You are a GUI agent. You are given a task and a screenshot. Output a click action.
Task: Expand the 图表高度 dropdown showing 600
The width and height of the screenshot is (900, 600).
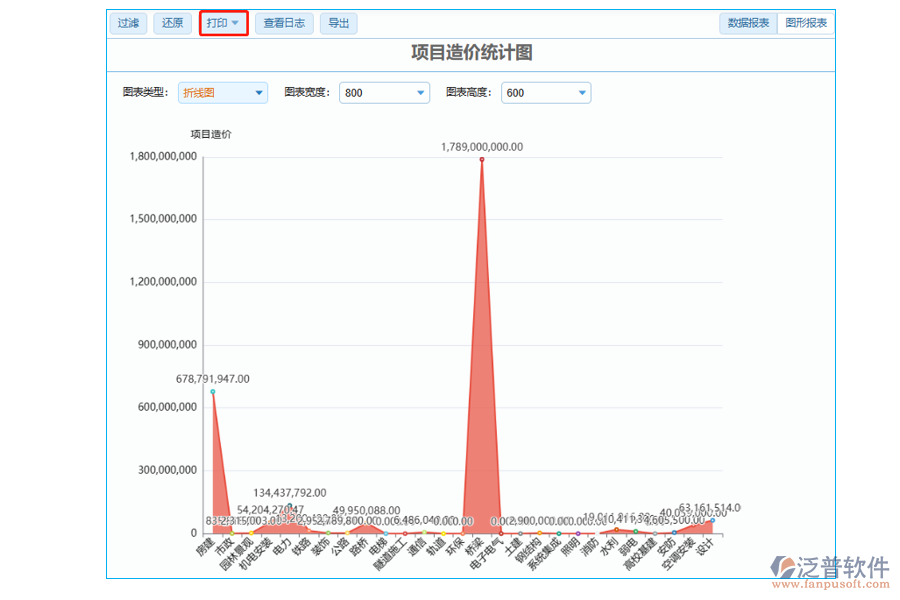coord(546,93)
